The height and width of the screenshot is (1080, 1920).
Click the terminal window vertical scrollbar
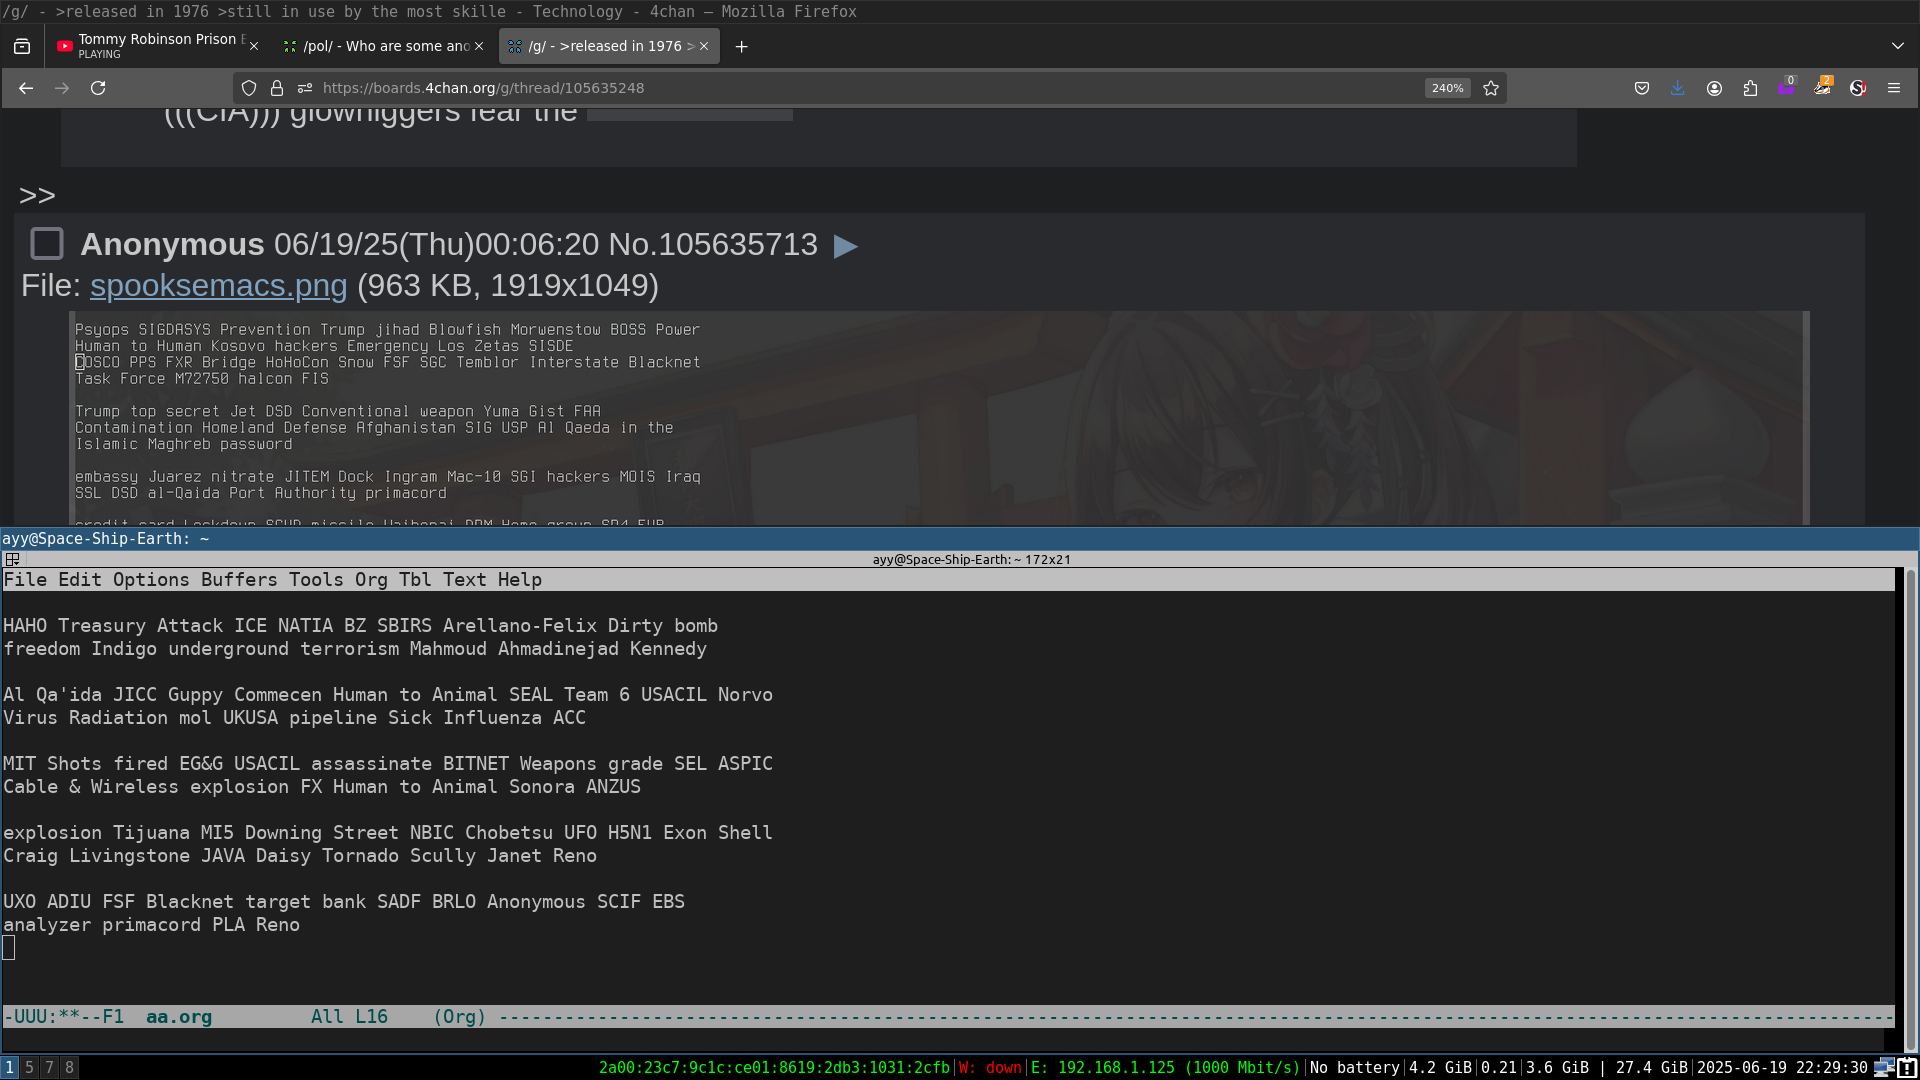pyautogui.click(x=1910, y=810)
